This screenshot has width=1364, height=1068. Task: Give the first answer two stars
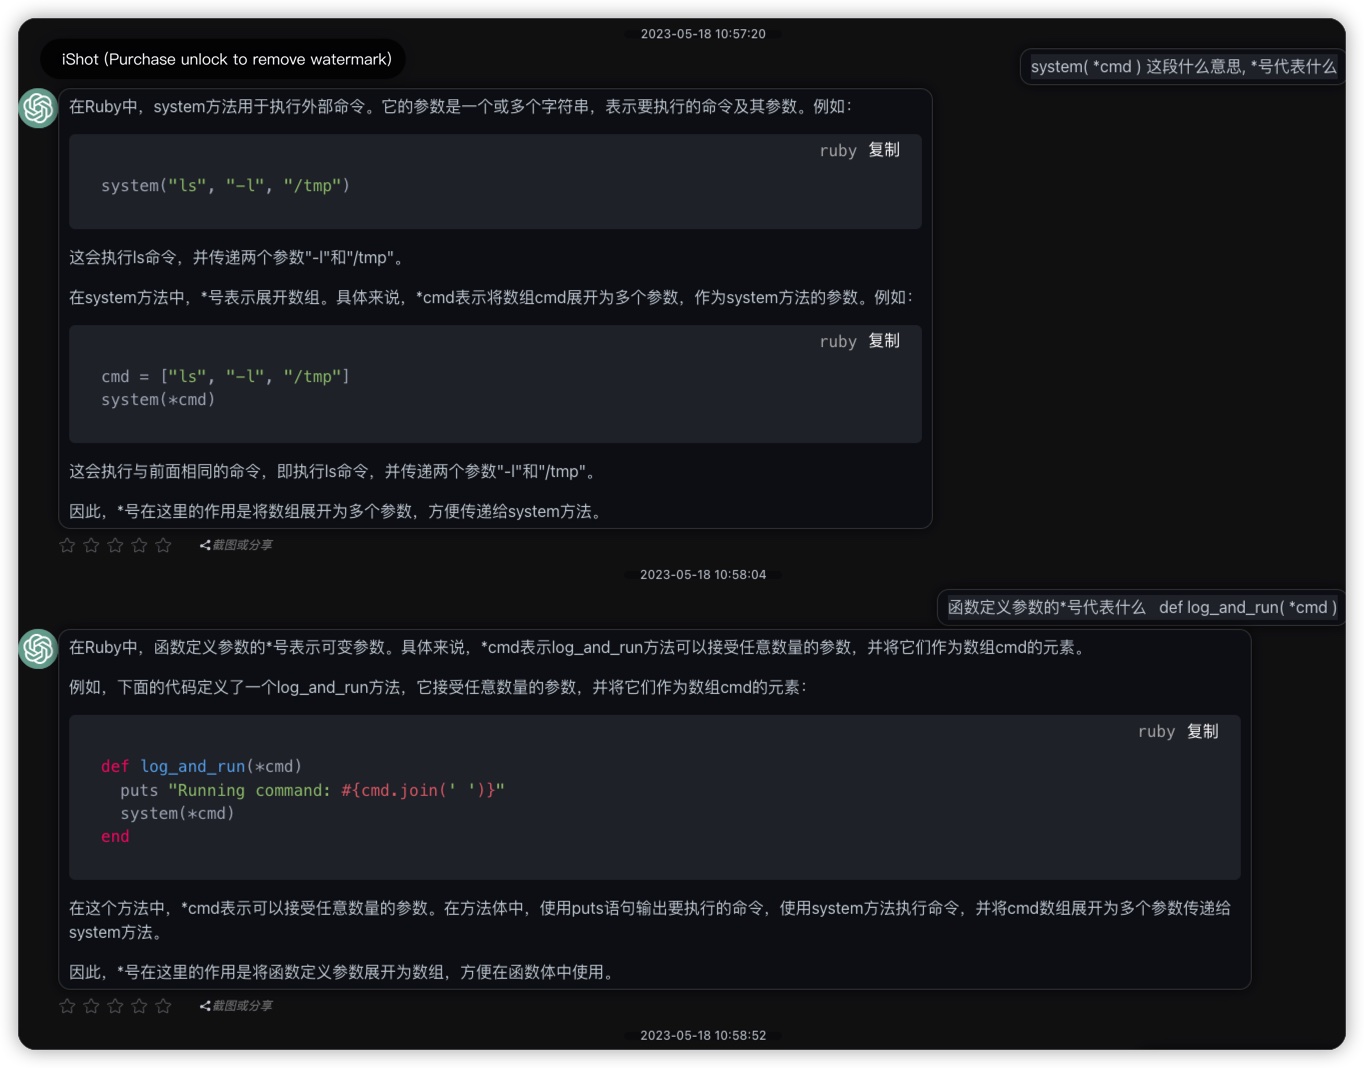91,545
